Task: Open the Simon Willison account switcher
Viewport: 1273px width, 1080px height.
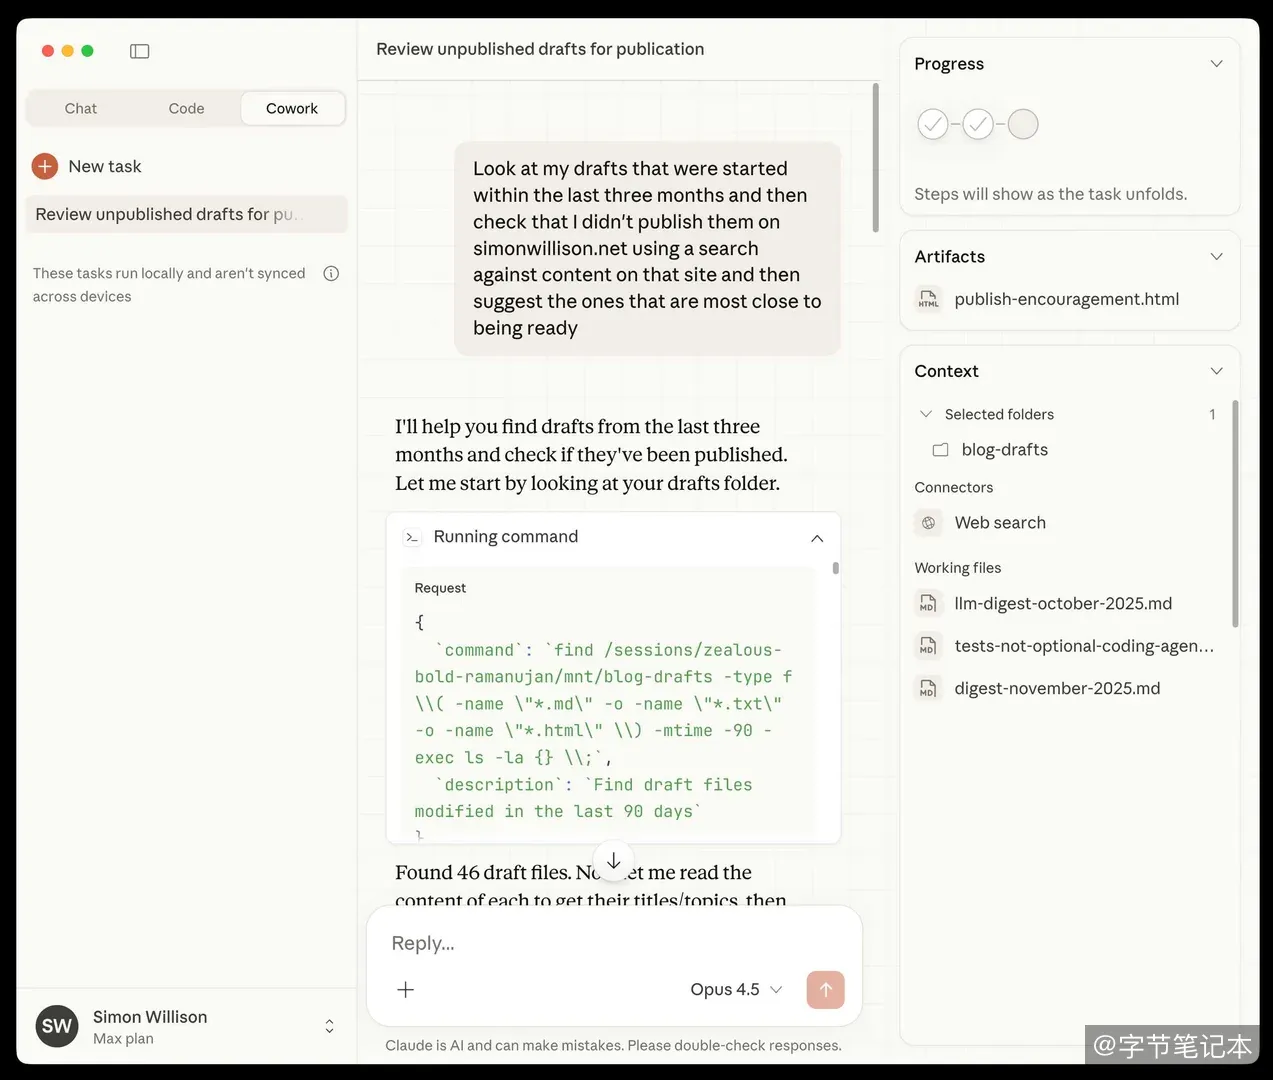Action: (329, 1026)
